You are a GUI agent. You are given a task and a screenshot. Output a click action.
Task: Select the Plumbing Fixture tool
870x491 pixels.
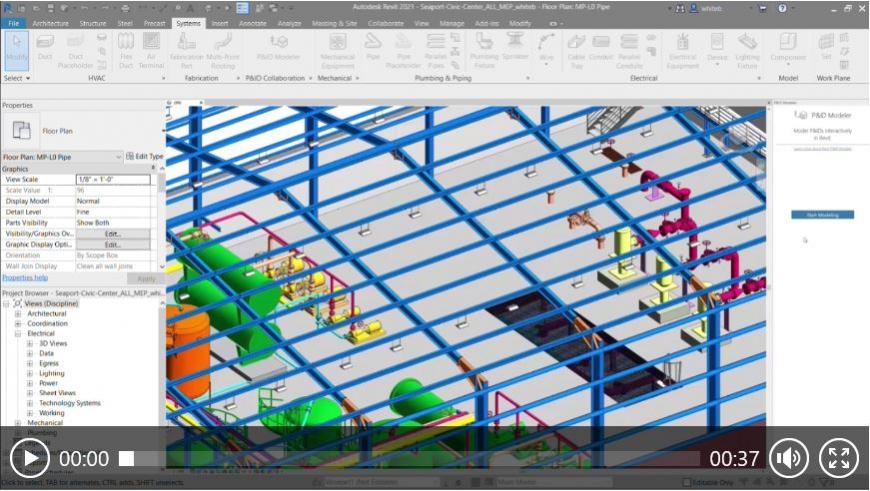click(x=484, y=51)
